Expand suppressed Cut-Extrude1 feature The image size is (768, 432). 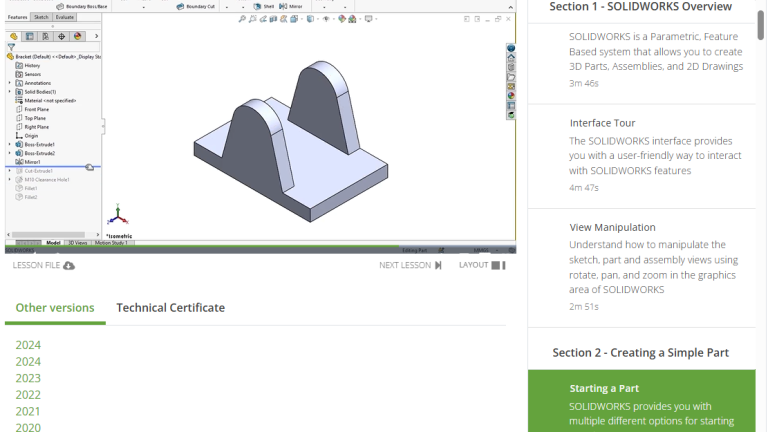(9, 171)
